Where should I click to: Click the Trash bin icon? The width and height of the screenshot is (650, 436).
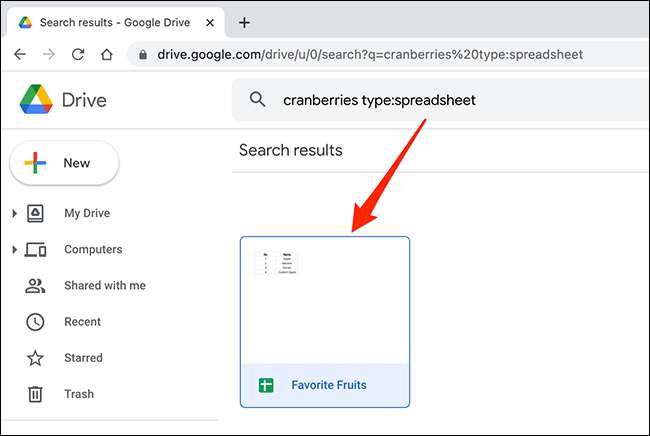pyautogui.click(x=35, y=394)
